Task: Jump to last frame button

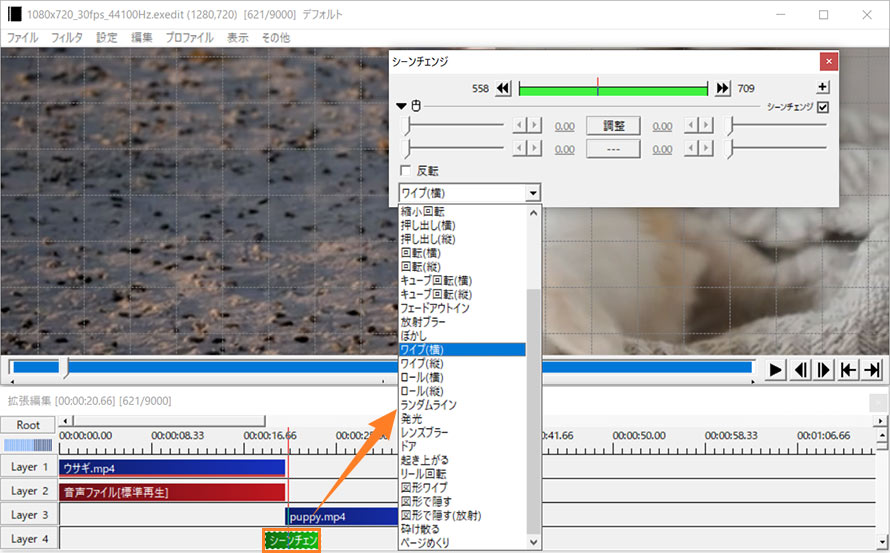Action: pyautogui.click(x=872, y=370)
